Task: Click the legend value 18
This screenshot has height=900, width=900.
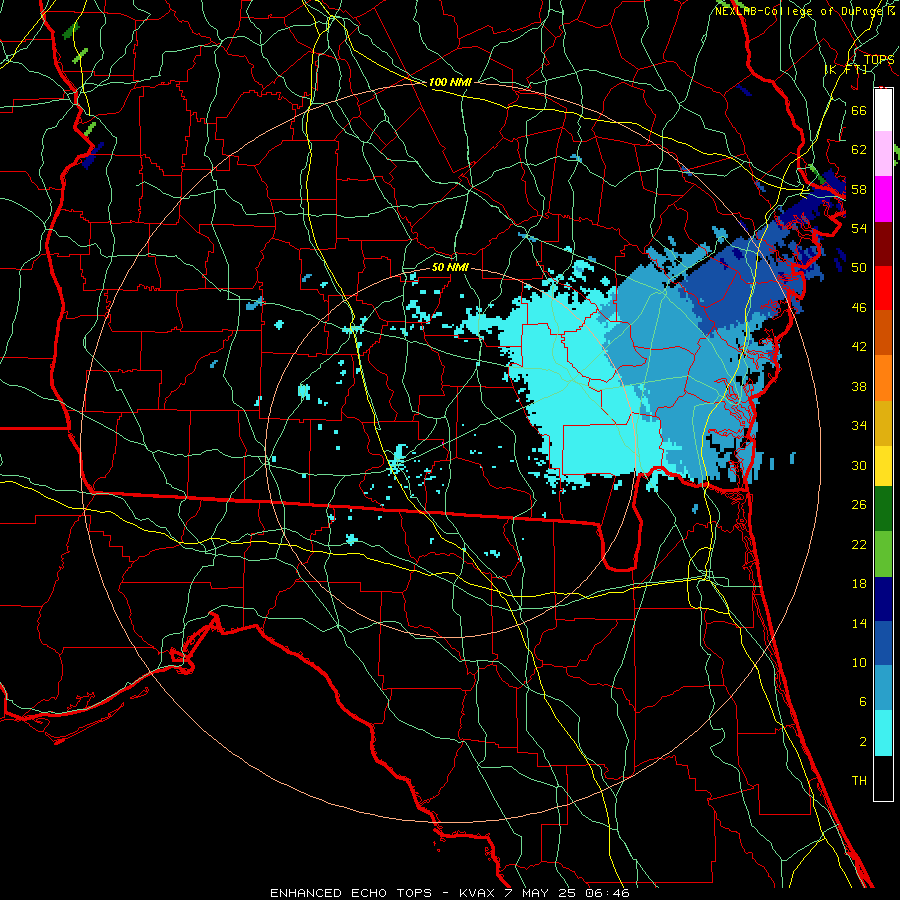Action: click(x=859, y=584)
